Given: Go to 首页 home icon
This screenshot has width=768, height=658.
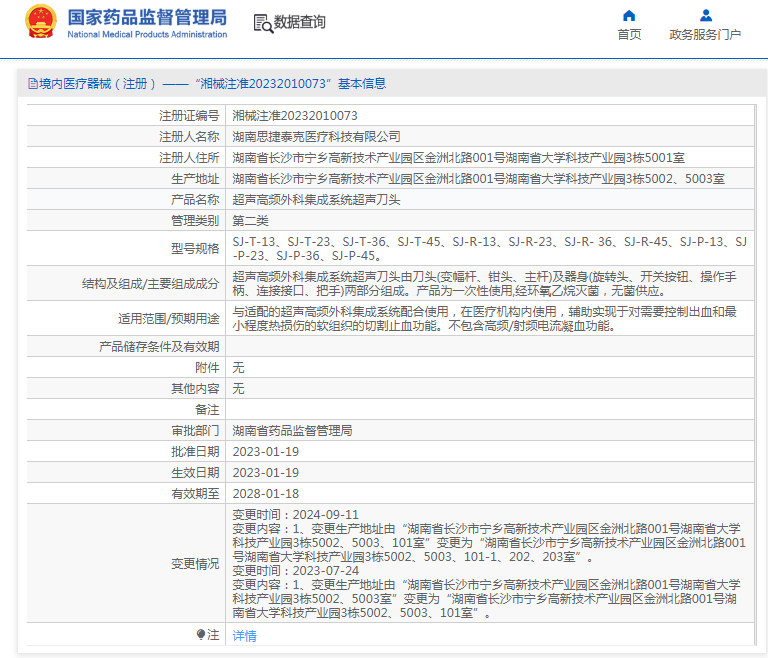Looking at the screenshot, I should coord(629,16).
